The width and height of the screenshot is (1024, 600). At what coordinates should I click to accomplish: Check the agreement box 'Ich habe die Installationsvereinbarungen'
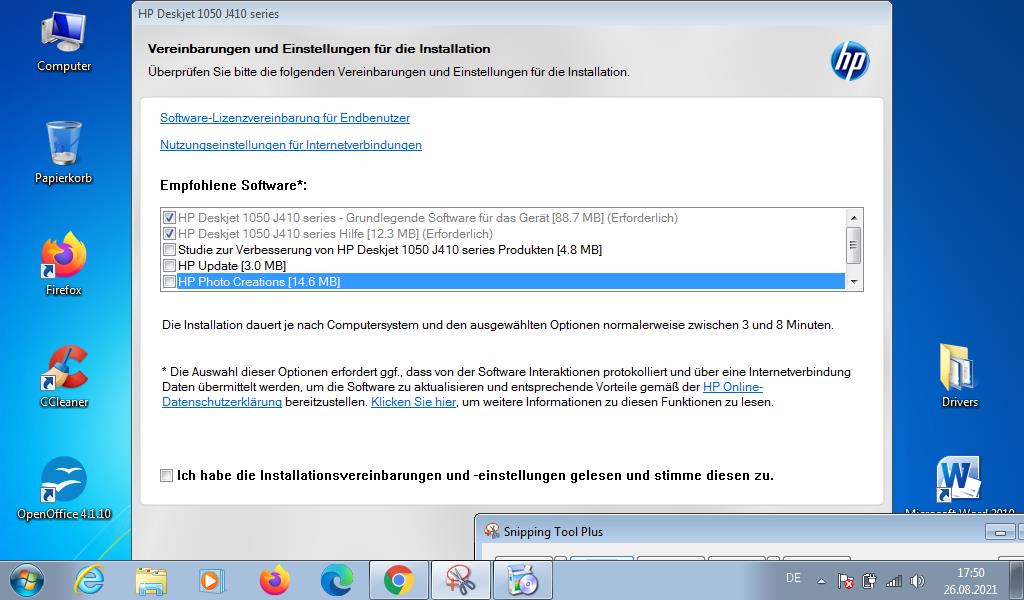tap(167, 475)
